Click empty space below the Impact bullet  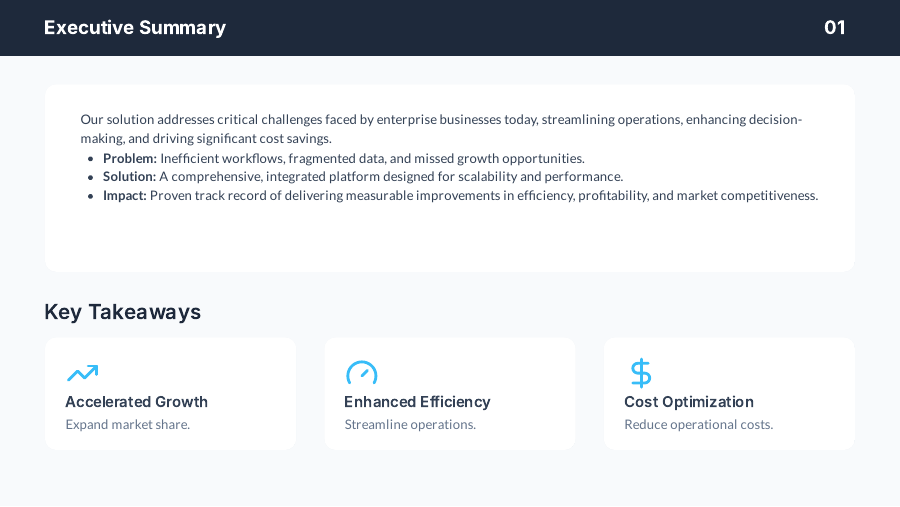coord(450,240)
